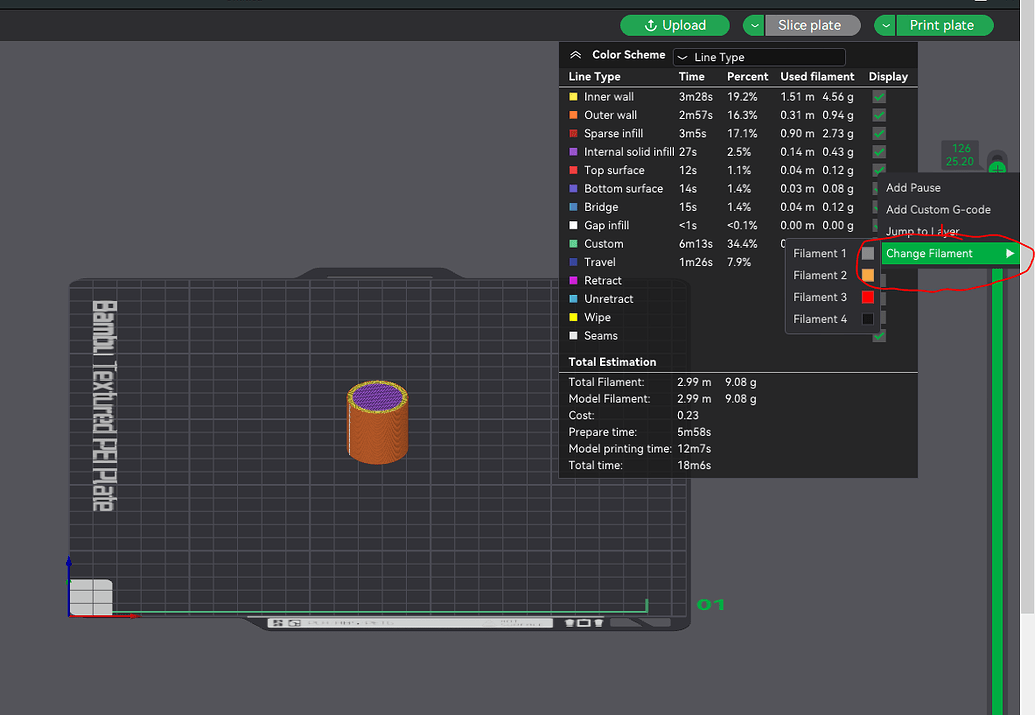Click the Percent column header

coord(747,77)
